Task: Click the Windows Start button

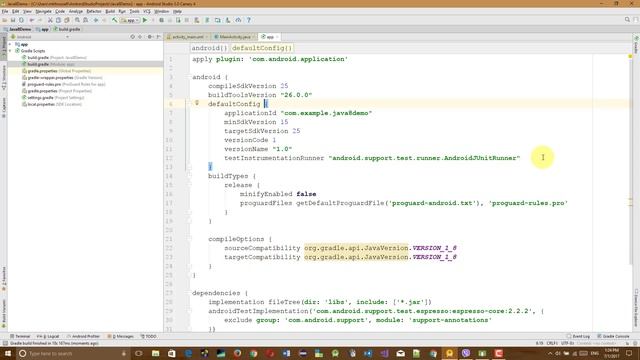Action: (7, 353)
